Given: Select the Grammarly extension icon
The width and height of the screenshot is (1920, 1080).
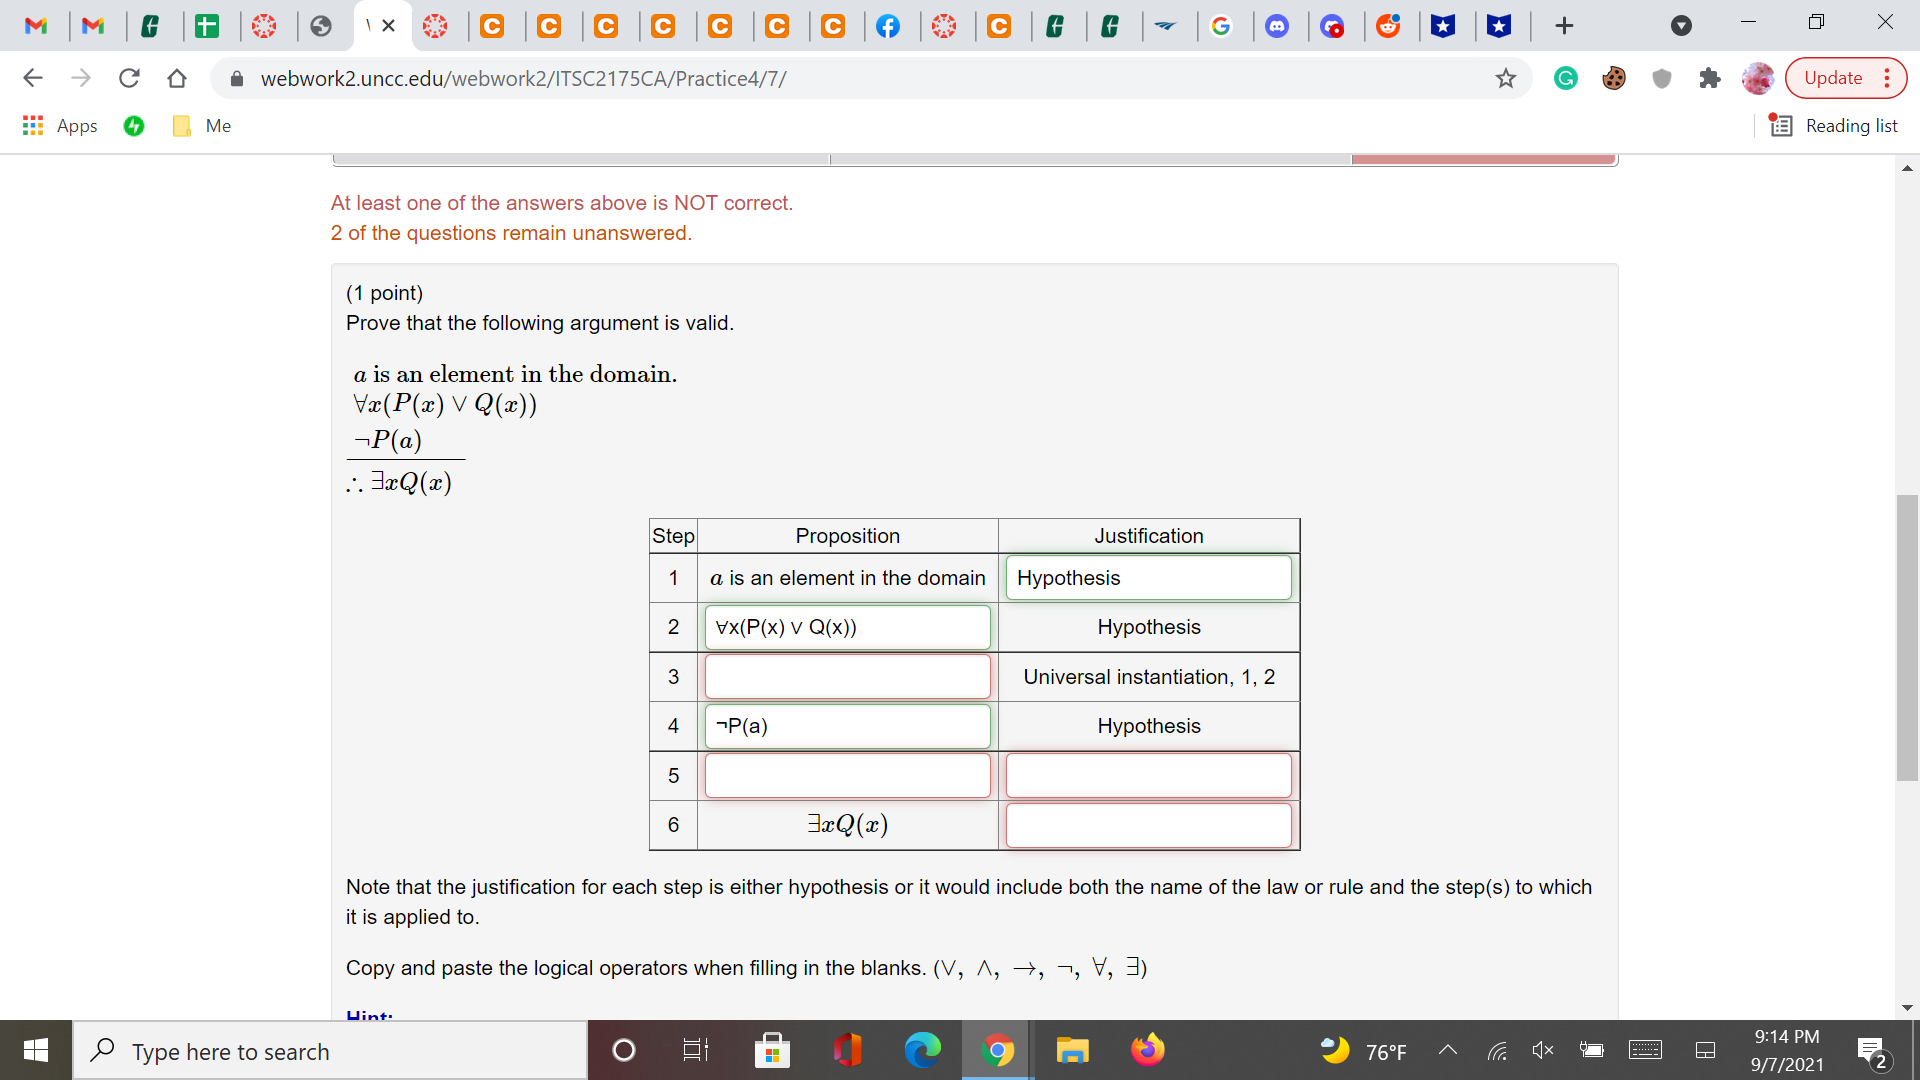Looking at the screenshot, I should (x=1565, y=78).
